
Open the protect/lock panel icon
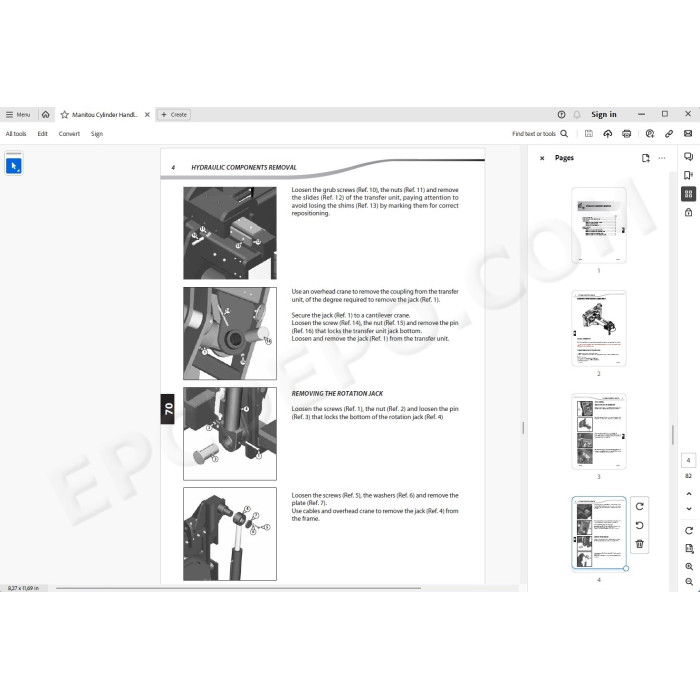click(x=688, y=212)
